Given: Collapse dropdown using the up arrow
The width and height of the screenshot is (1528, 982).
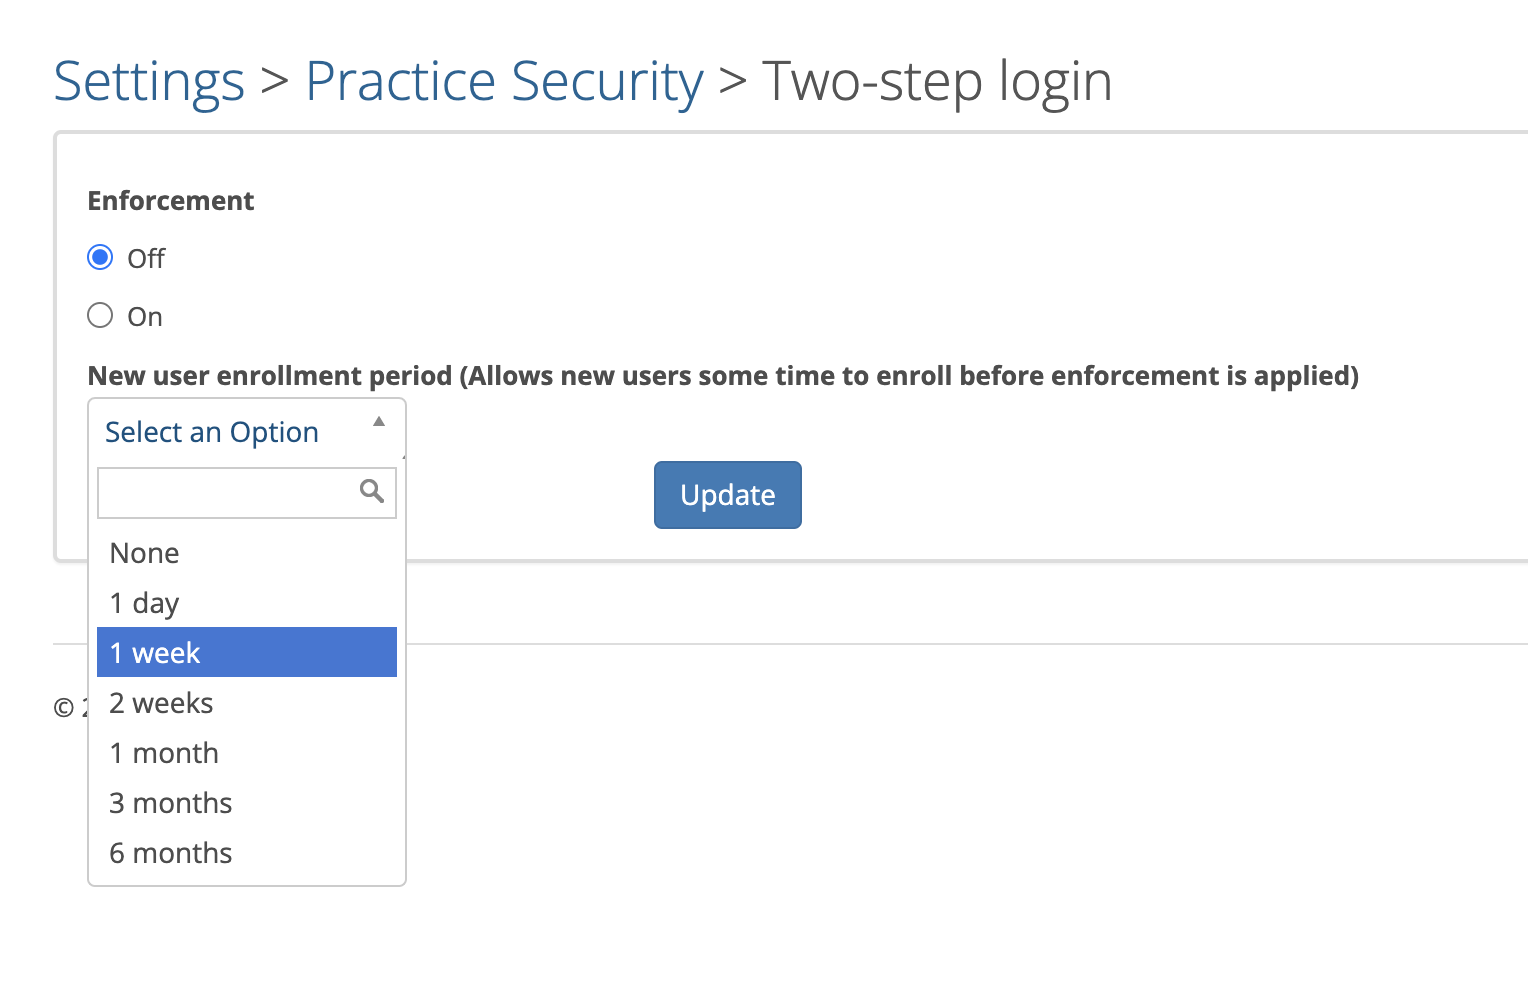Looking at the screenshot, I should click(379, 422).
